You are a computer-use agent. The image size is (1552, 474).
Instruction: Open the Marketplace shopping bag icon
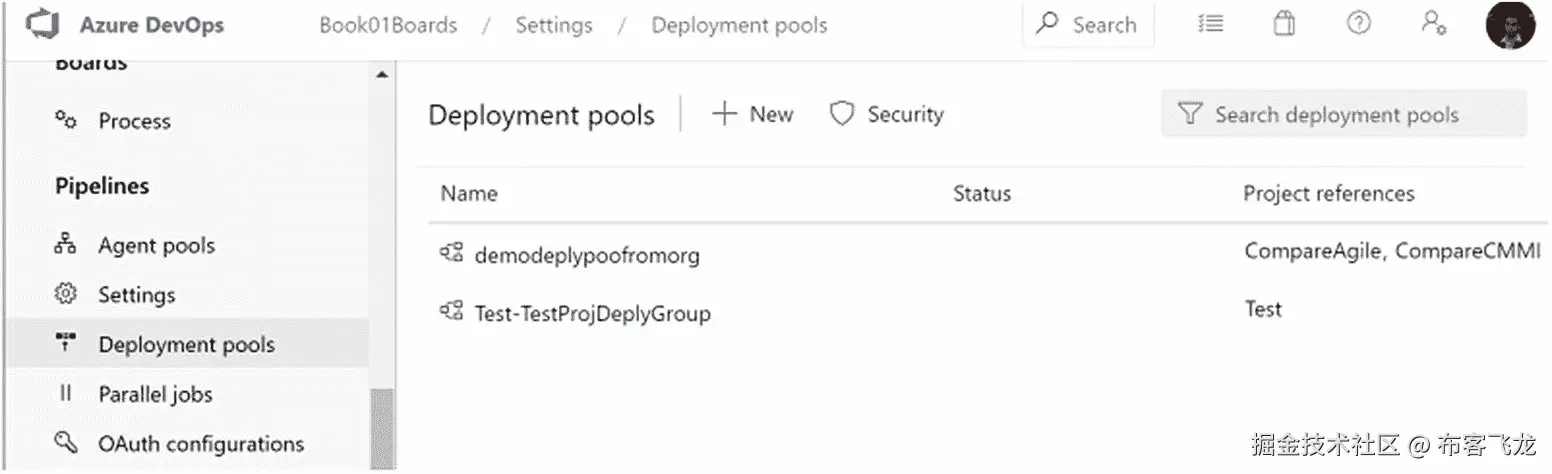1284,24
